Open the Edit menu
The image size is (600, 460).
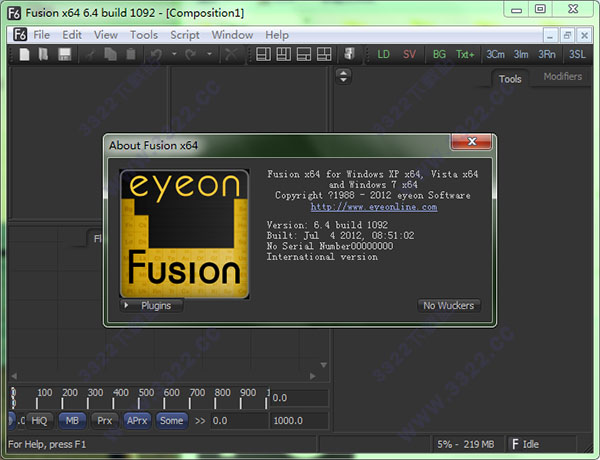pyautogui.click(x=72, y=35)
